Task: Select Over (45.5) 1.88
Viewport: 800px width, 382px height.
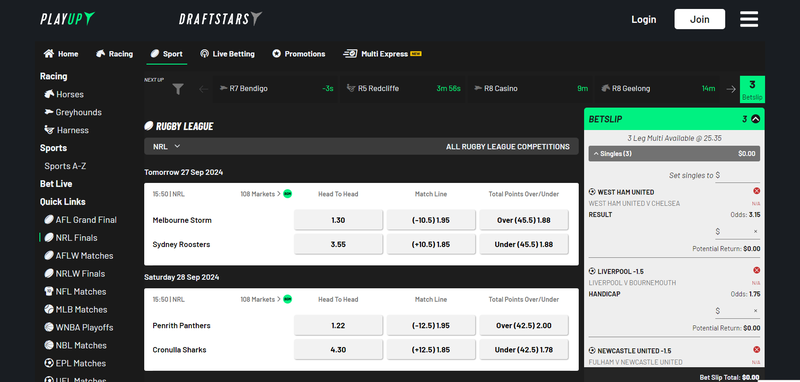Action: [524, 220]
